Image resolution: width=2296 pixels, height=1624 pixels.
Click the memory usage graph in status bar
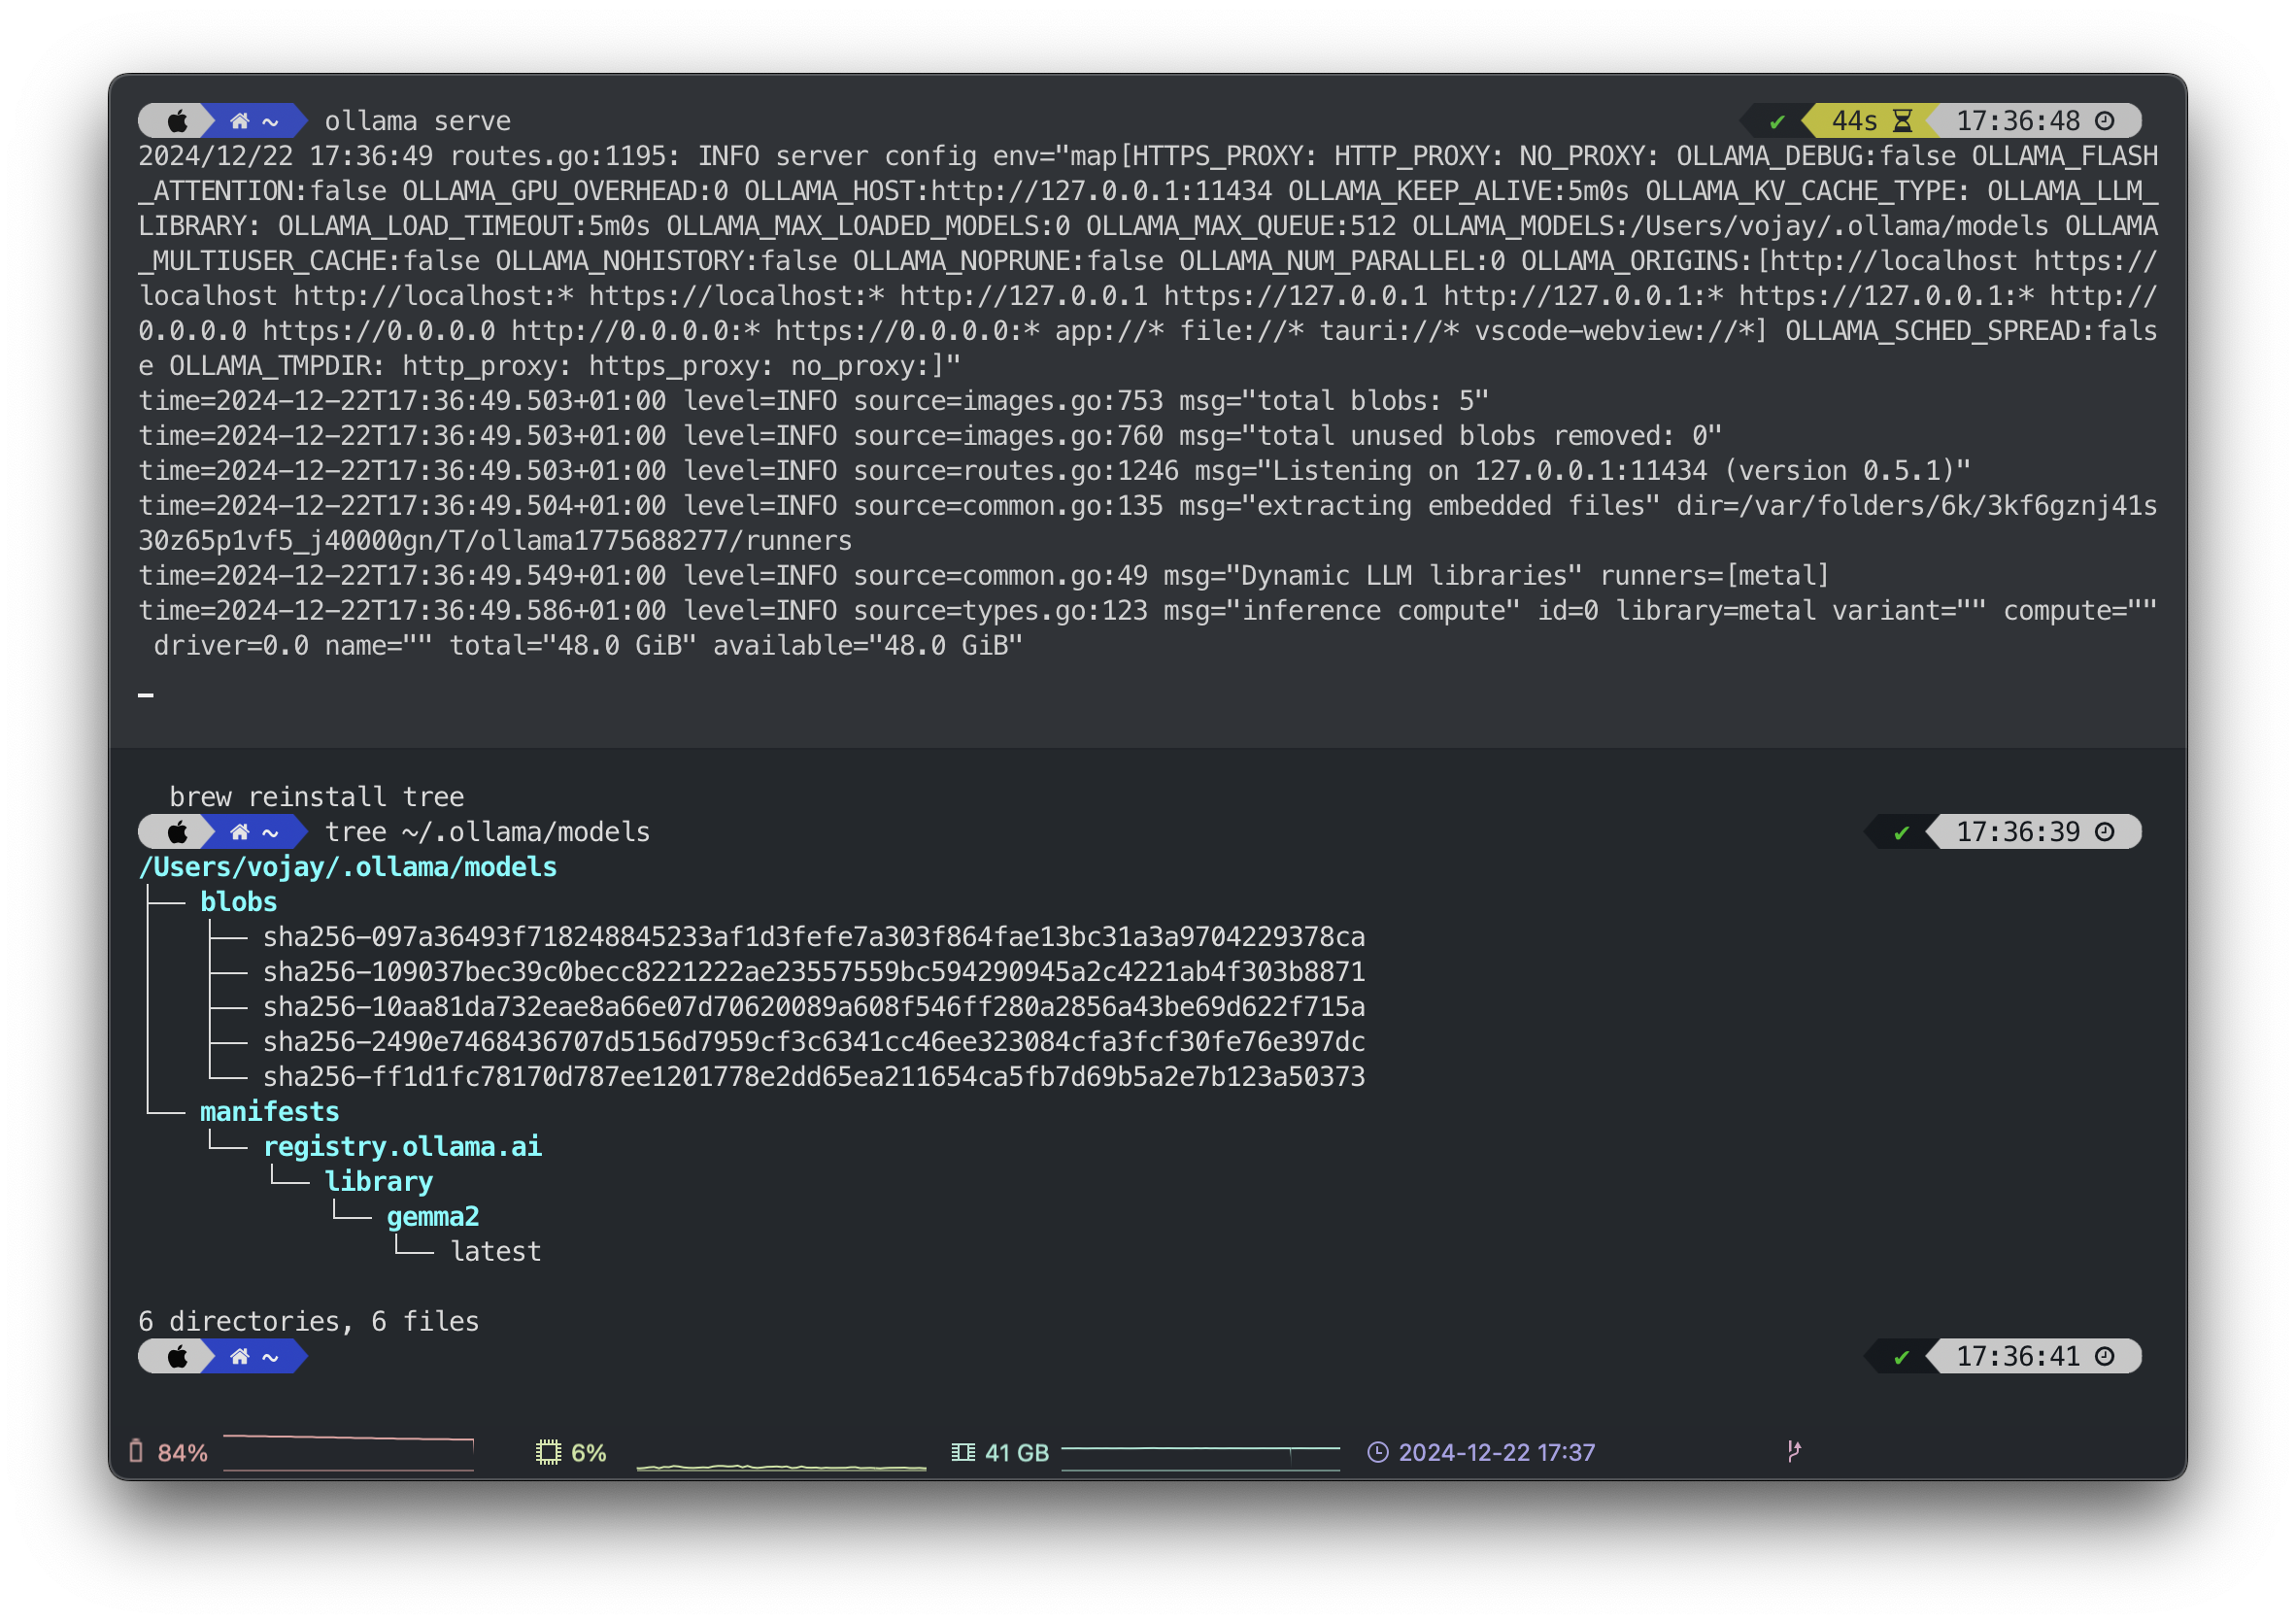tap(1200, 1458)
